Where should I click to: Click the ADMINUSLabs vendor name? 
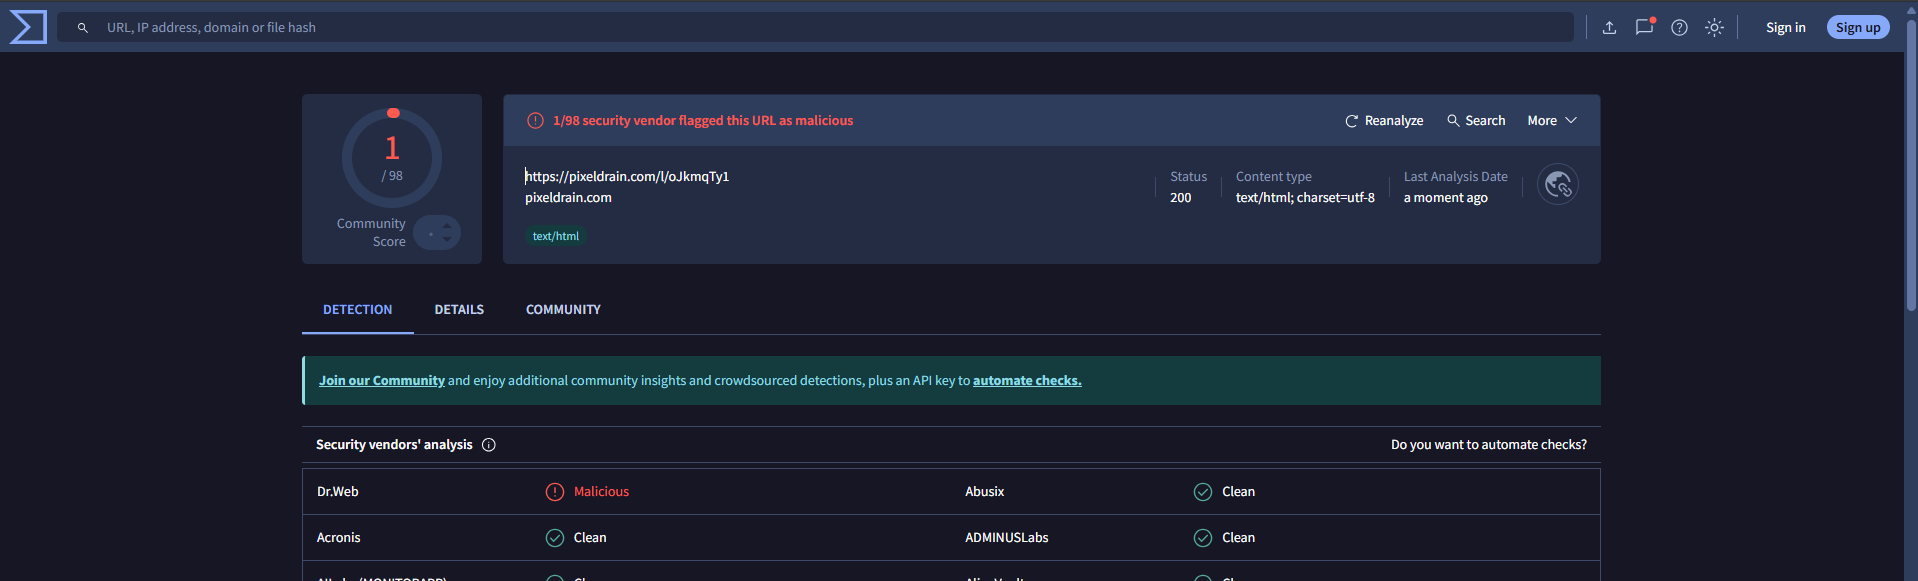pyautogui.click(x=1006, y=538)
